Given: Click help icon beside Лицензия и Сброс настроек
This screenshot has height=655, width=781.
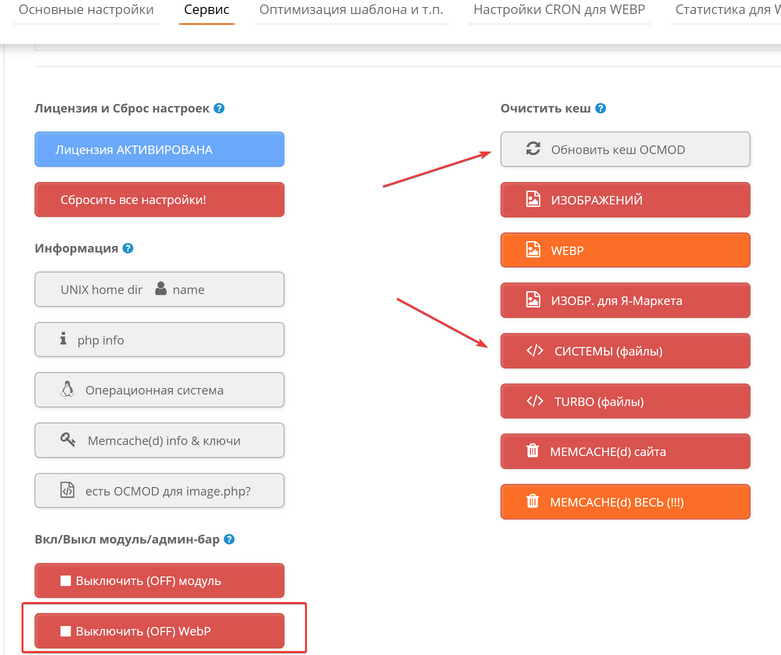Looking at the screenshot, I should pyautogui.click(x=219, y=108).
